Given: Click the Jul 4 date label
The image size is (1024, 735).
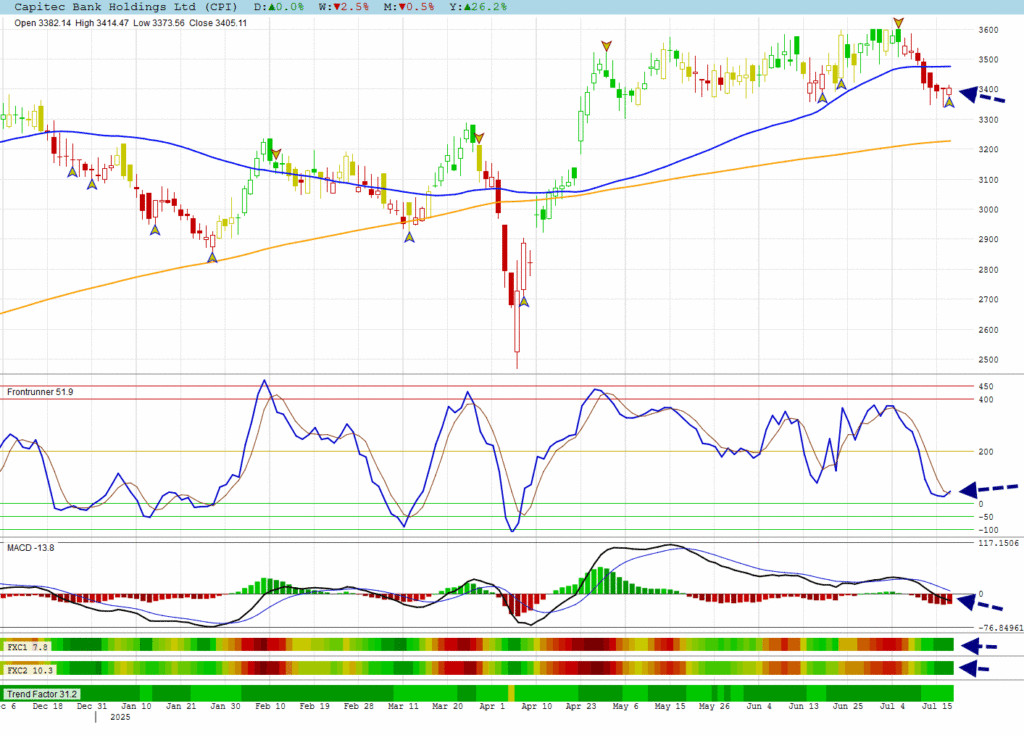Looking at the screenshot, I should point(893,706).
